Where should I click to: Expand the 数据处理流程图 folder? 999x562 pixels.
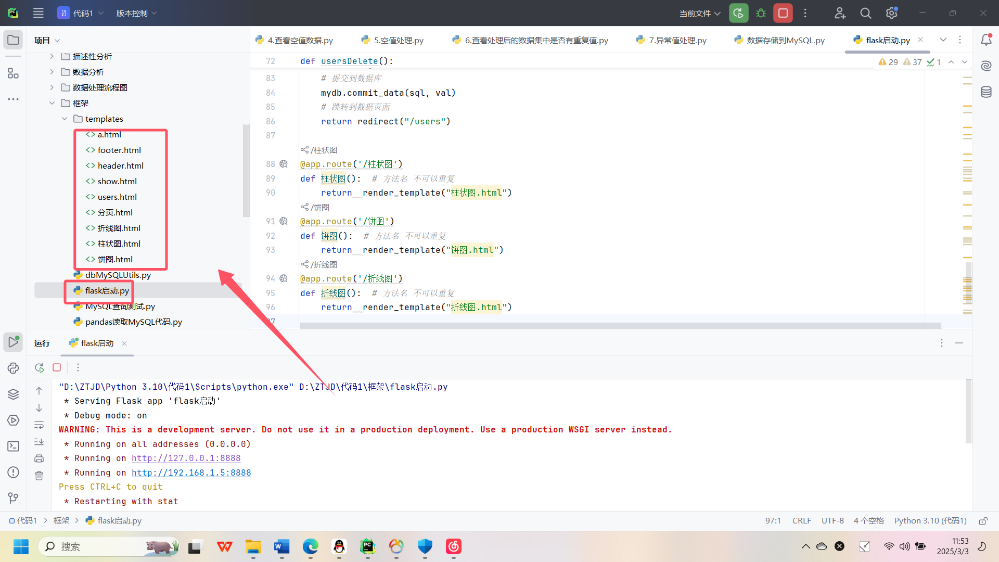(x=52, y=87)
